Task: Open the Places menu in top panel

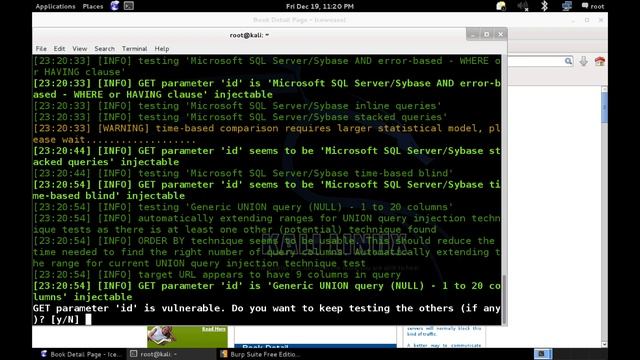Action: pos(93,6)
